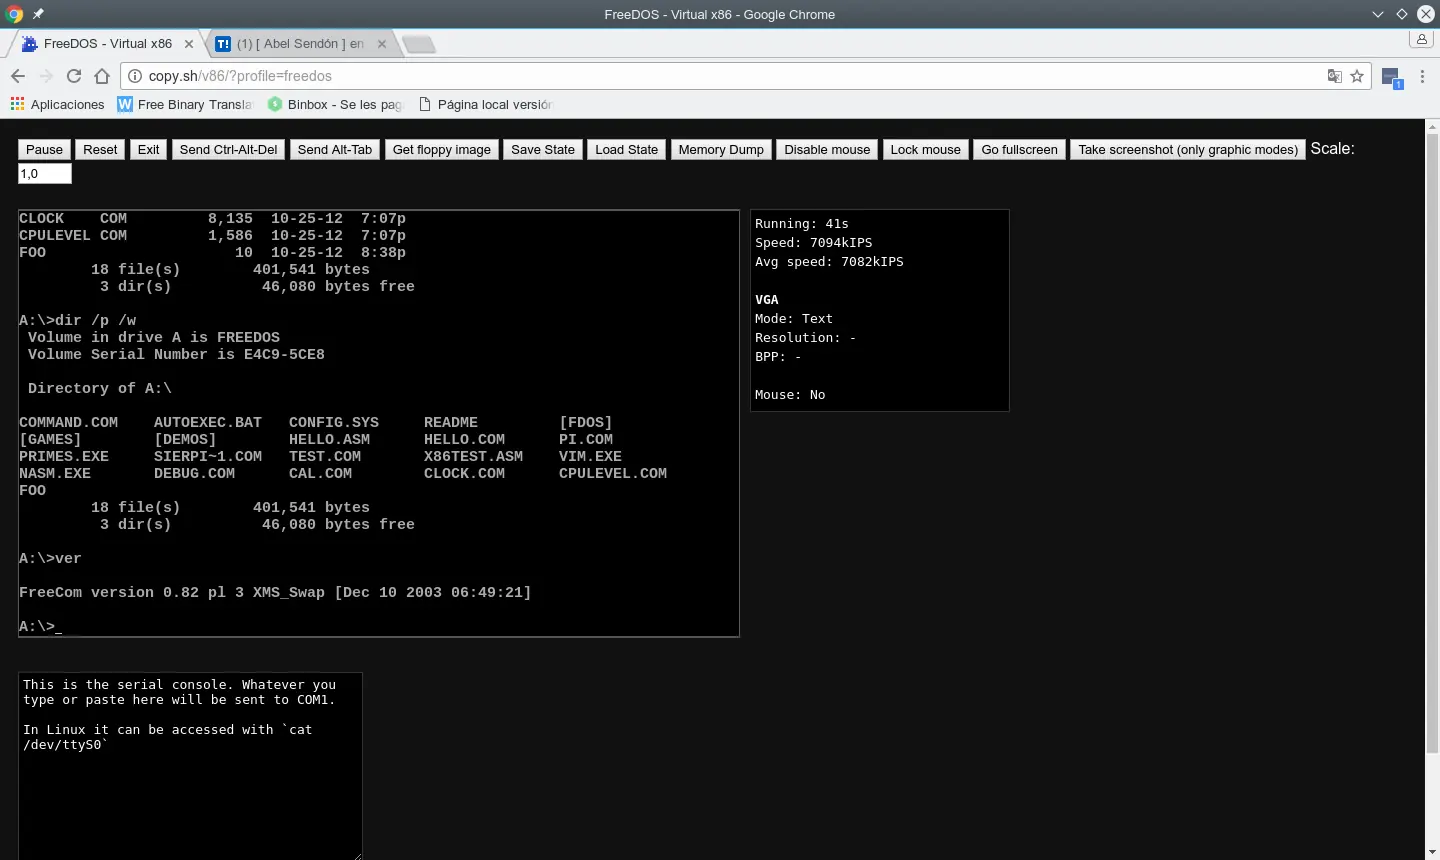Screen dimensions: 1440x860
Task: Click the [GAMES] directory entry
Action: point(50,439)
